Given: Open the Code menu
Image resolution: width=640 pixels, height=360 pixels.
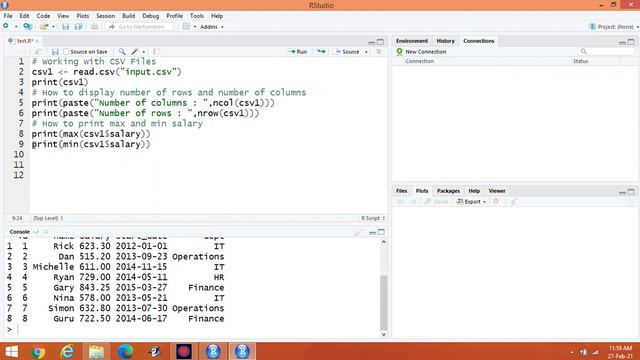Looking at the screenshot, I should coord(43,16).
